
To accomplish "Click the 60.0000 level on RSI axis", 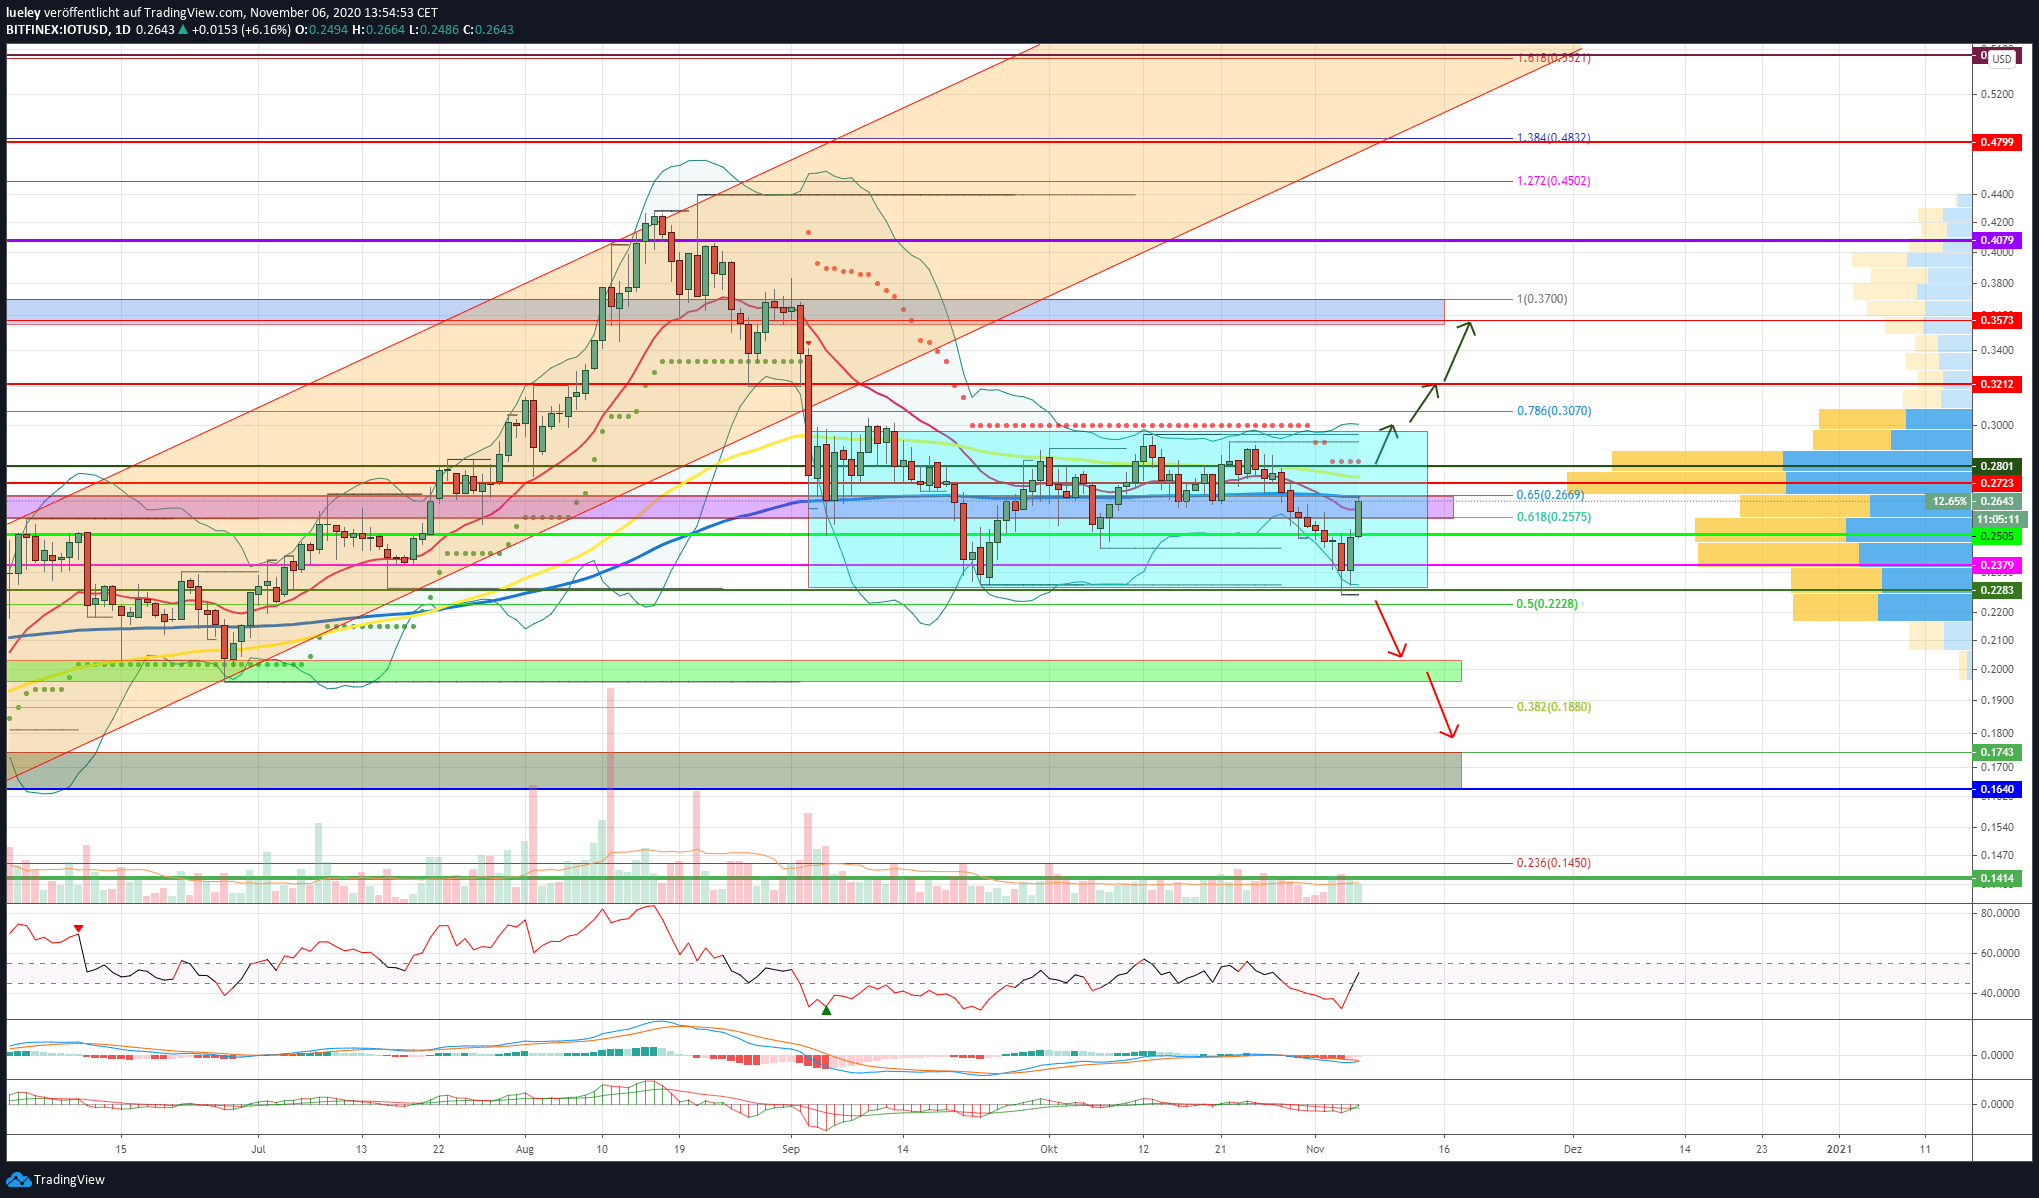I will (2000, 953).
